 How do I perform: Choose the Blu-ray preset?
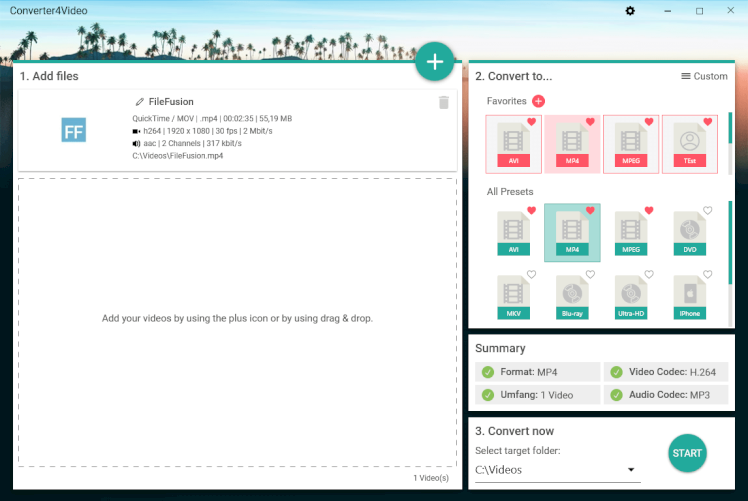[572, 297]
